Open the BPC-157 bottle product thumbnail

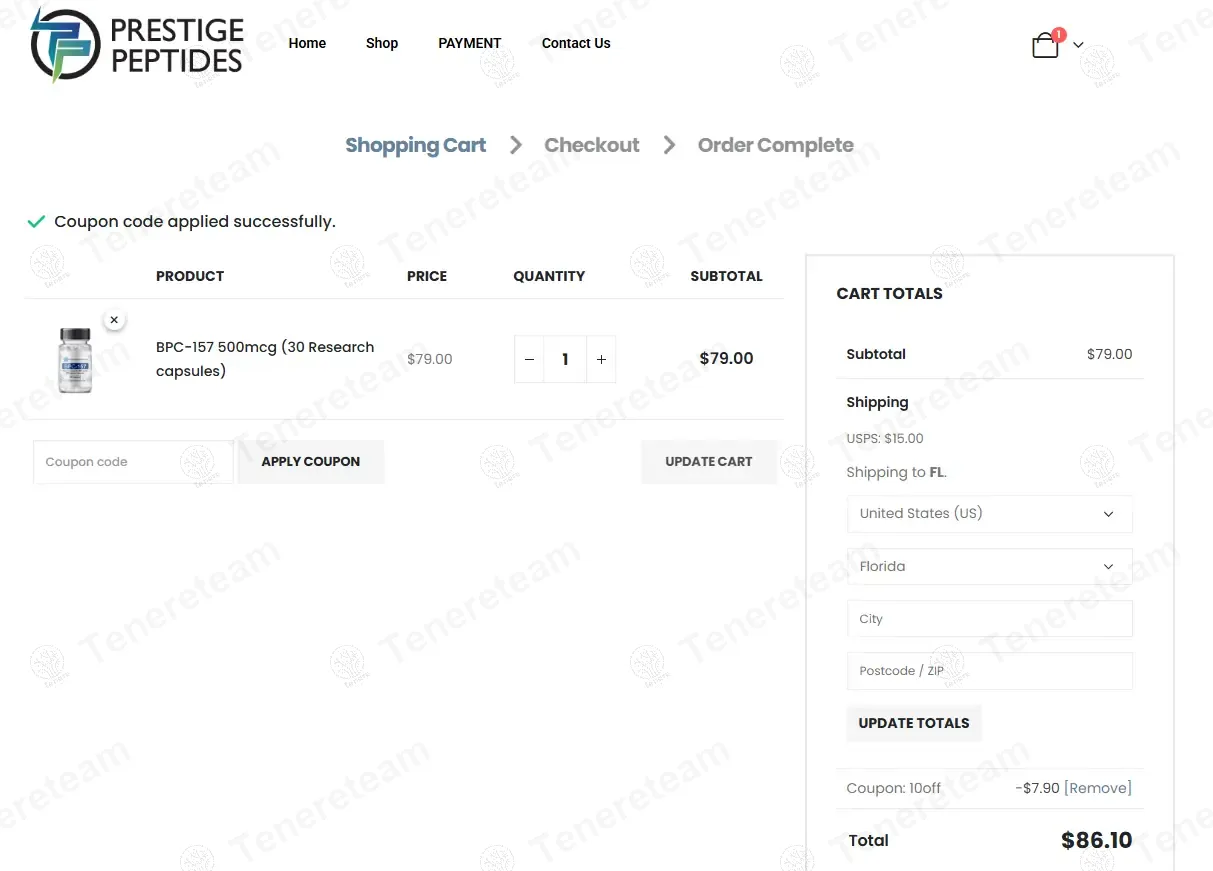point(75,359)
